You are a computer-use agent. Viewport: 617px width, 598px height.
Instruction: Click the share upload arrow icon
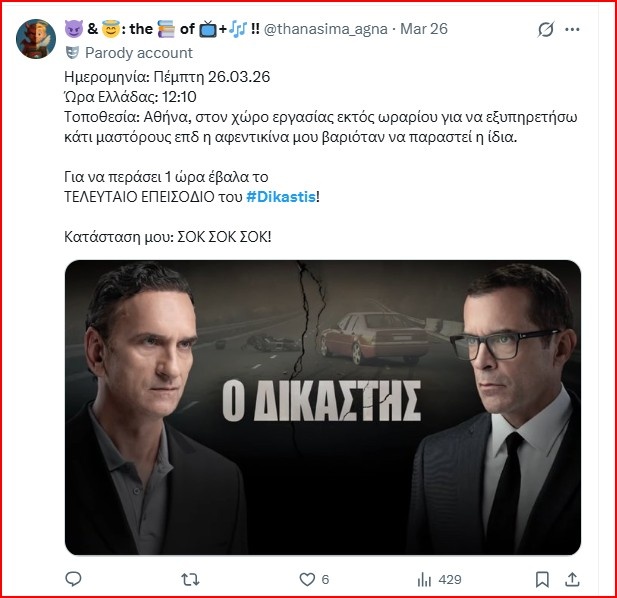(574, 578)
